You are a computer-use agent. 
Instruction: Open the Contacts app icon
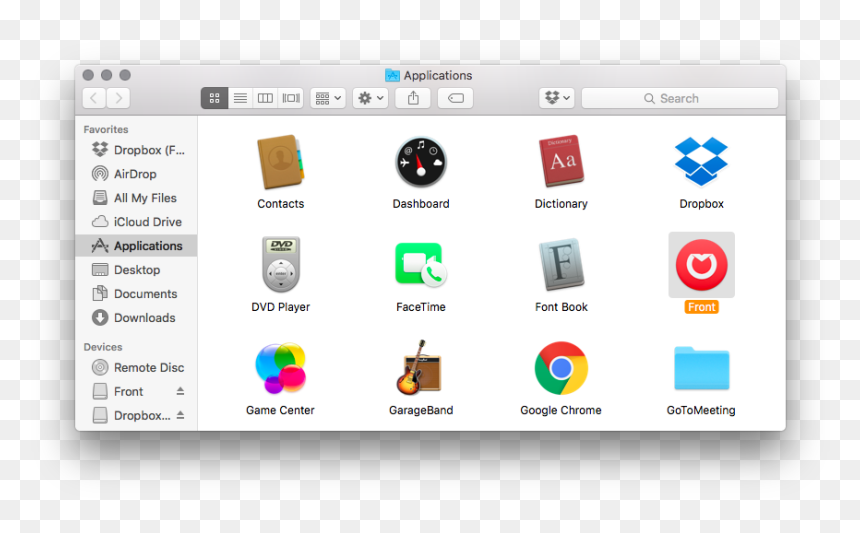280,162
